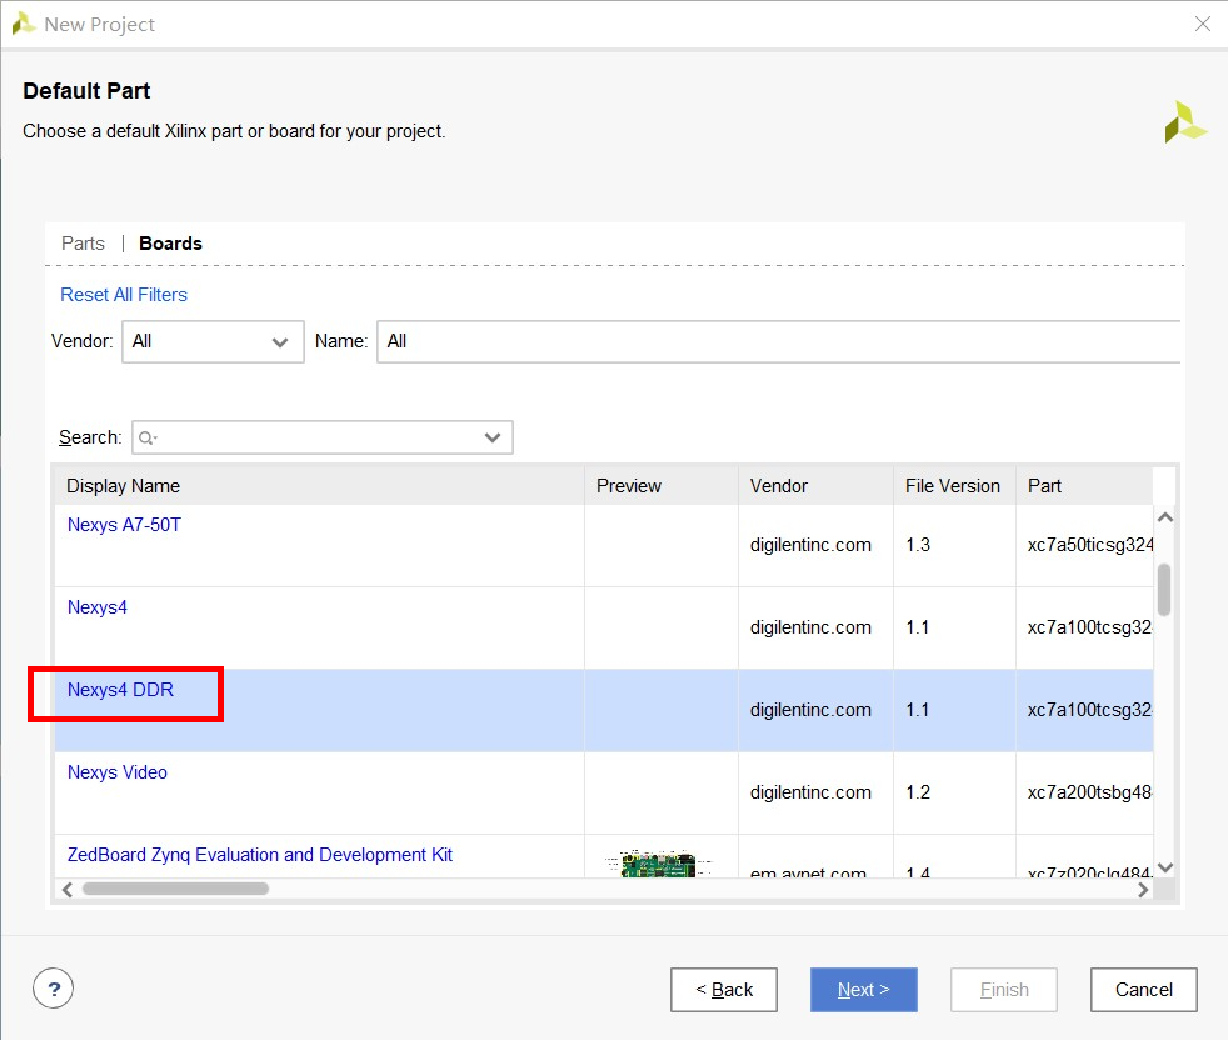Open the ZedBoard preview thumbnail

pyautogui.click(x=657, y=864)
